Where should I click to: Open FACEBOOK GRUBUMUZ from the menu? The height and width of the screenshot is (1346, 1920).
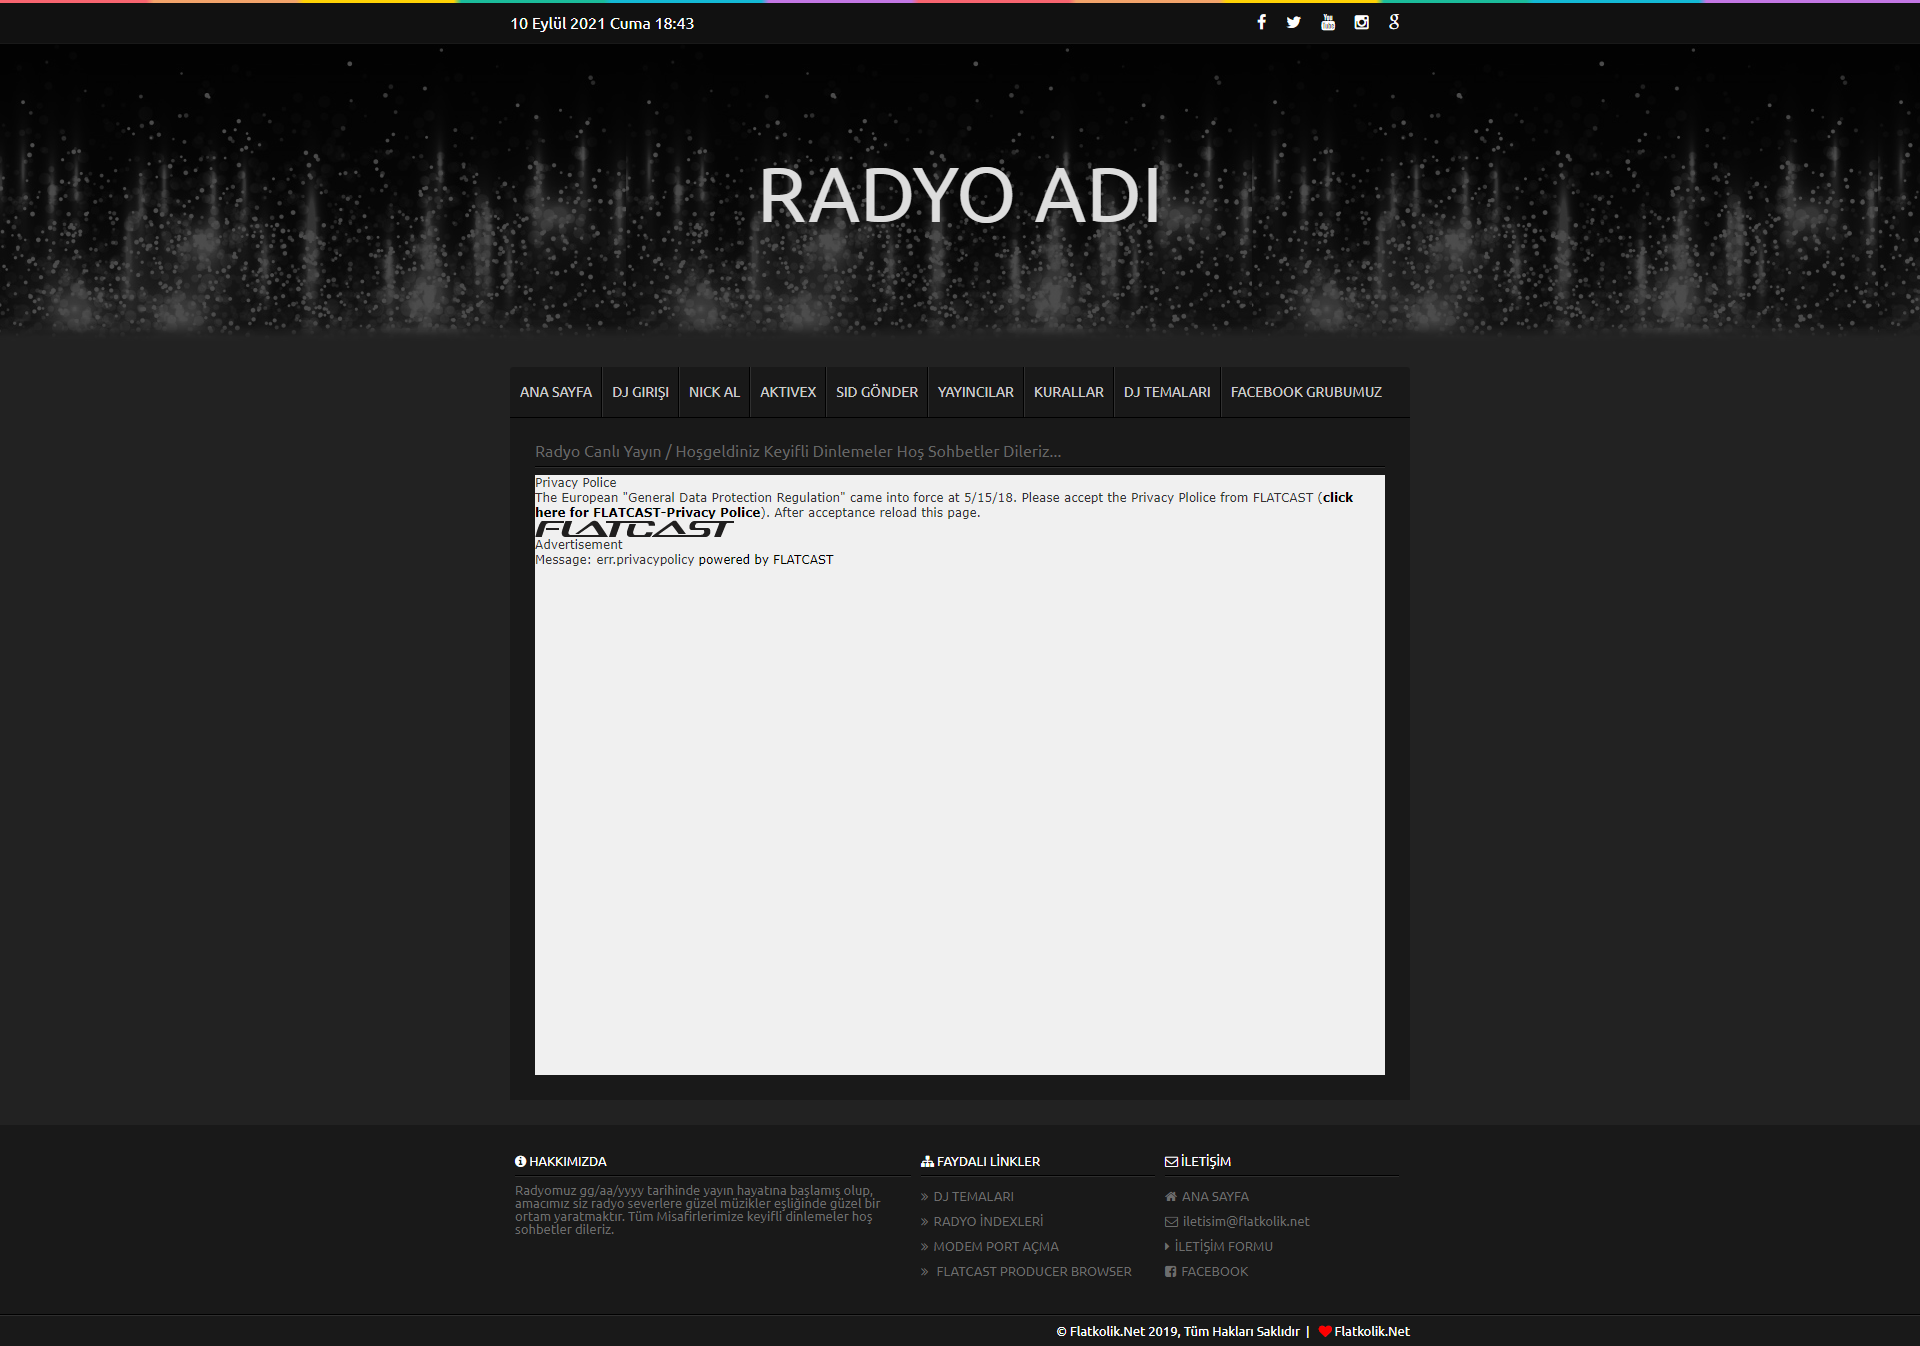click(1306, 392)
